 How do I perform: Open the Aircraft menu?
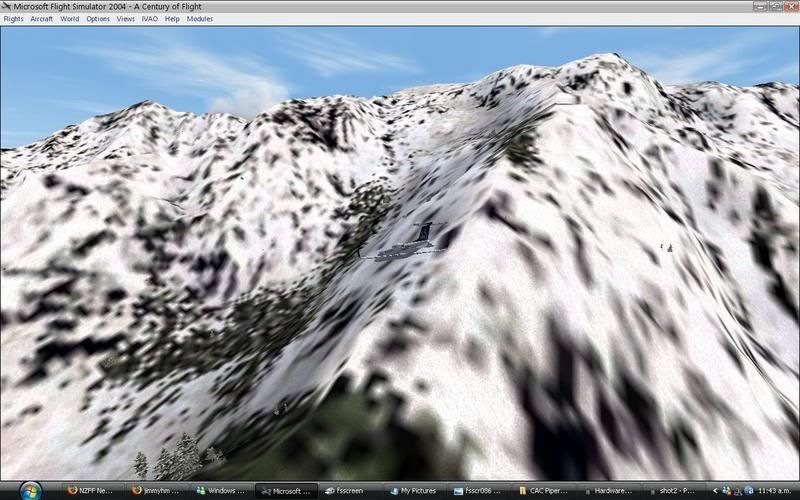click(x=42, y=19)
